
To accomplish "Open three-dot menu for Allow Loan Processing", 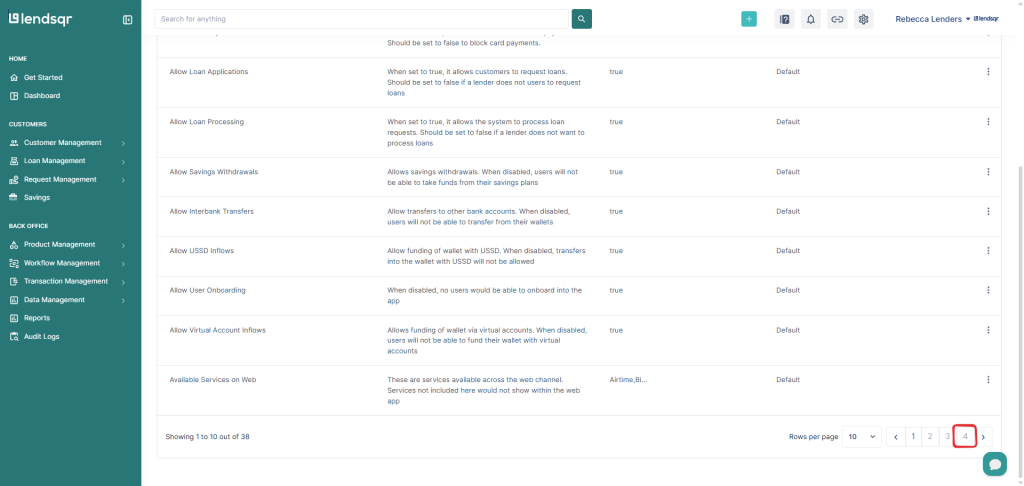I will [x=988, y=122].
